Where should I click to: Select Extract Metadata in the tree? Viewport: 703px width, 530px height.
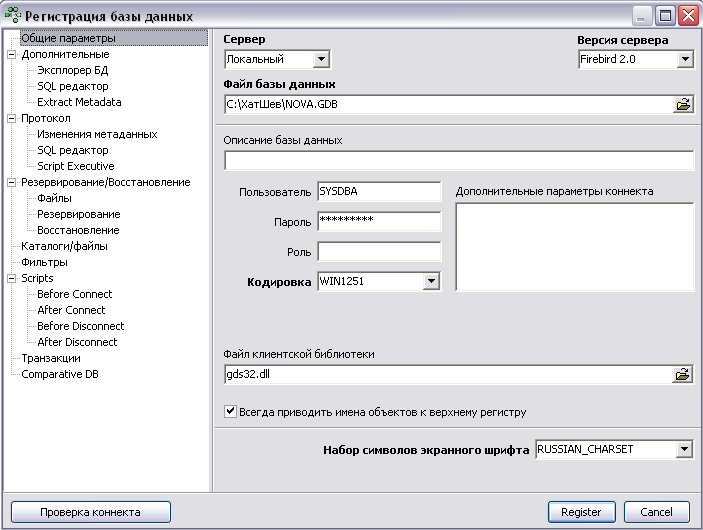(79, 102)
